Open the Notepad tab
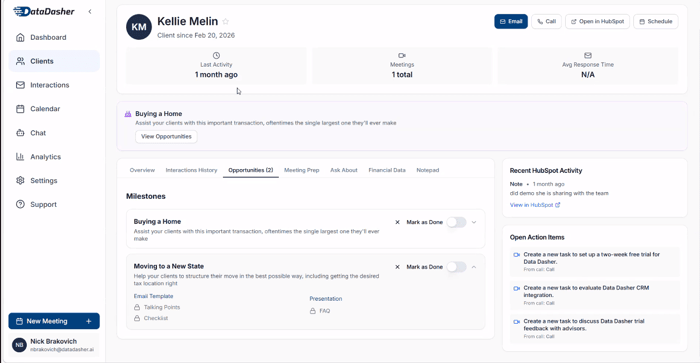This screenshot has height=363, width=700. (428, 170)
